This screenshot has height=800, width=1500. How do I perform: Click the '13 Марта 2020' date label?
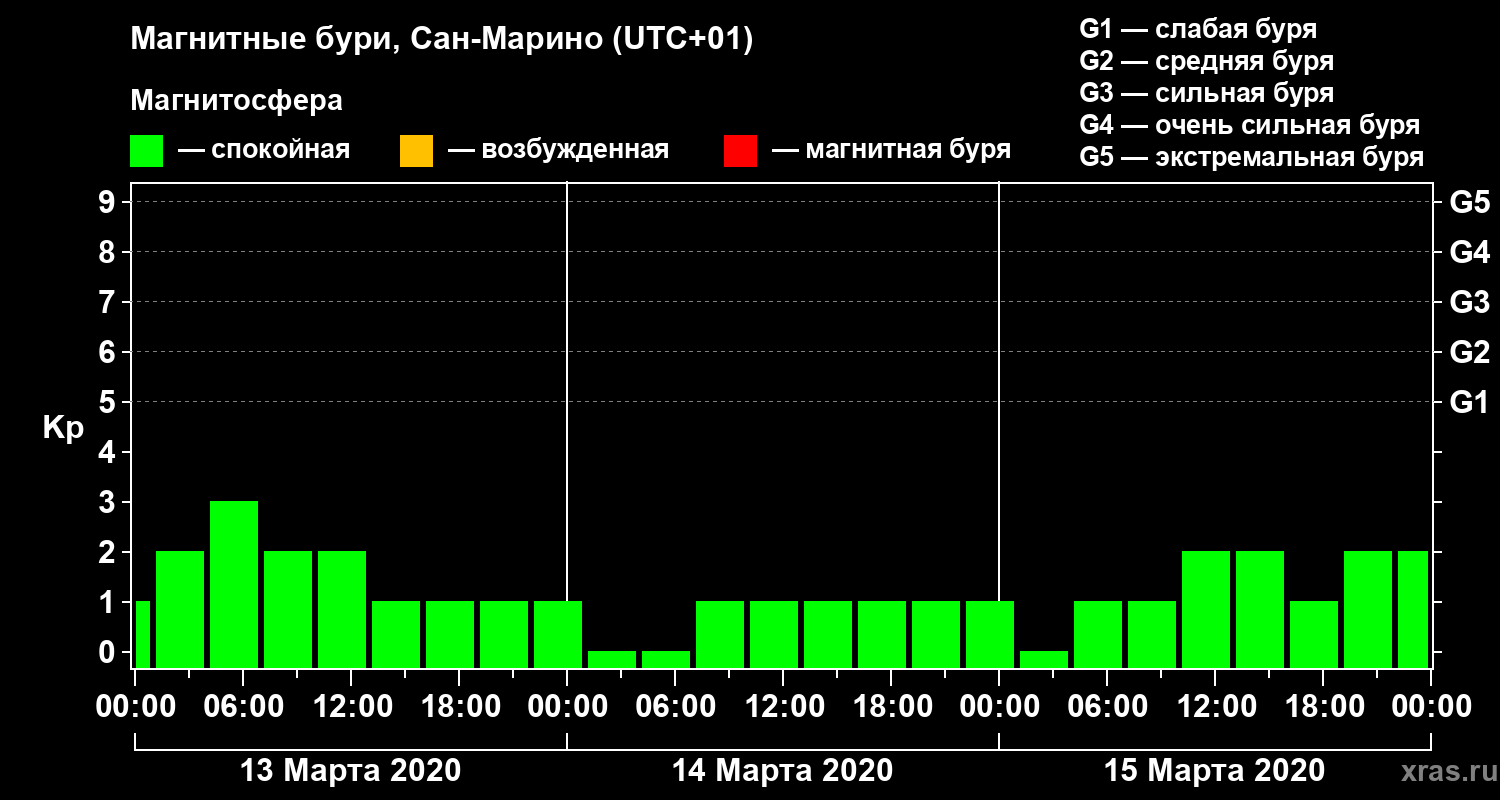click(x=351, y=771)
